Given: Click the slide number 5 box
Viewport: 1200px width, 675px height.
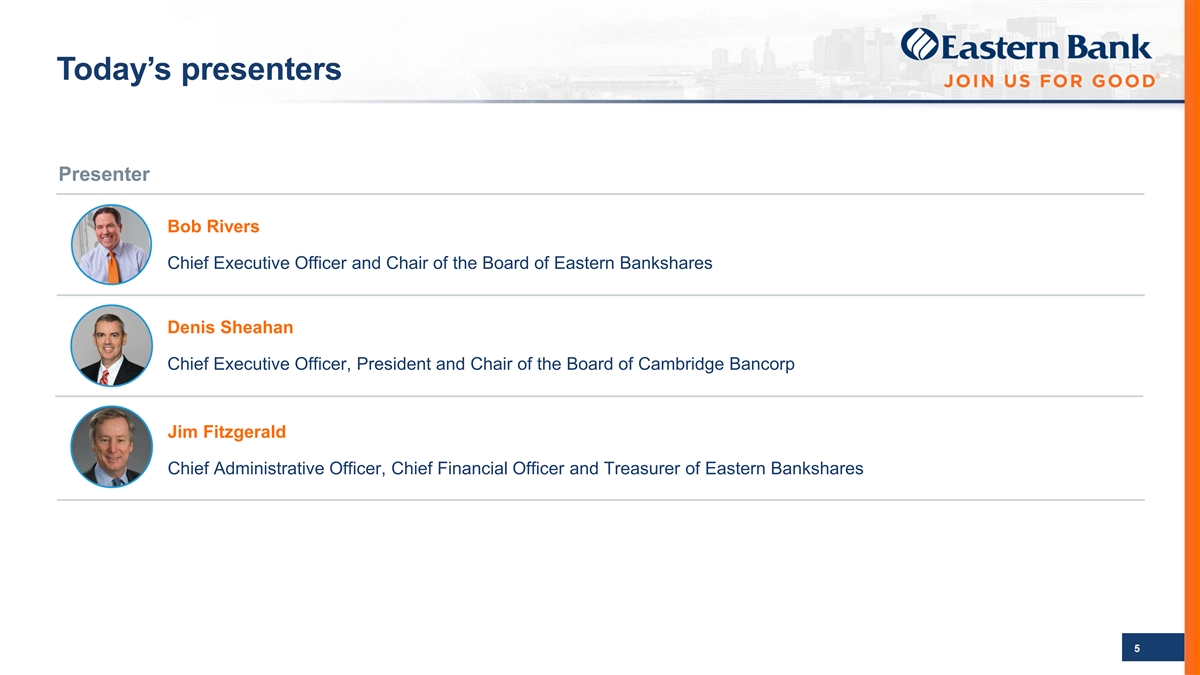Looking at the screenshot, I should [x=1137, y=649].
